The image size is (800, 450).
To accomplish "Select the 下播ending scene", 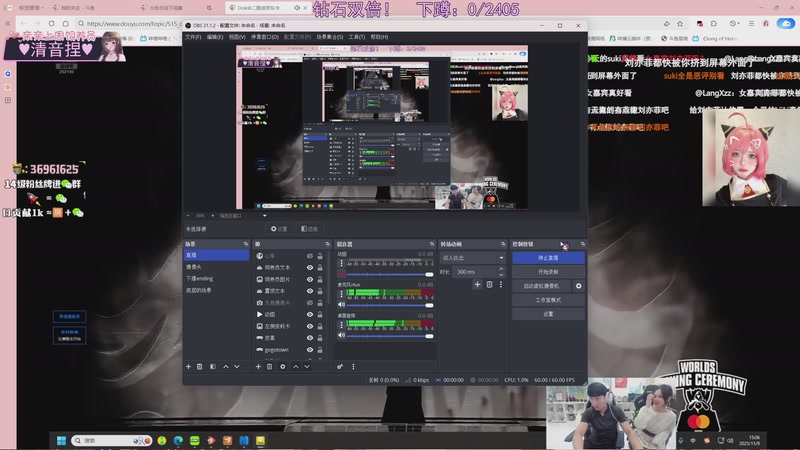I will pos(216,279).
